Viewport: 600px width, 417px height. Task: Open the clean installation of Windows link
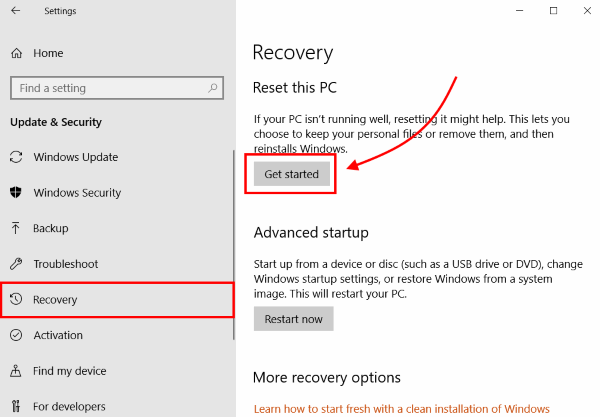click(401, 408)
